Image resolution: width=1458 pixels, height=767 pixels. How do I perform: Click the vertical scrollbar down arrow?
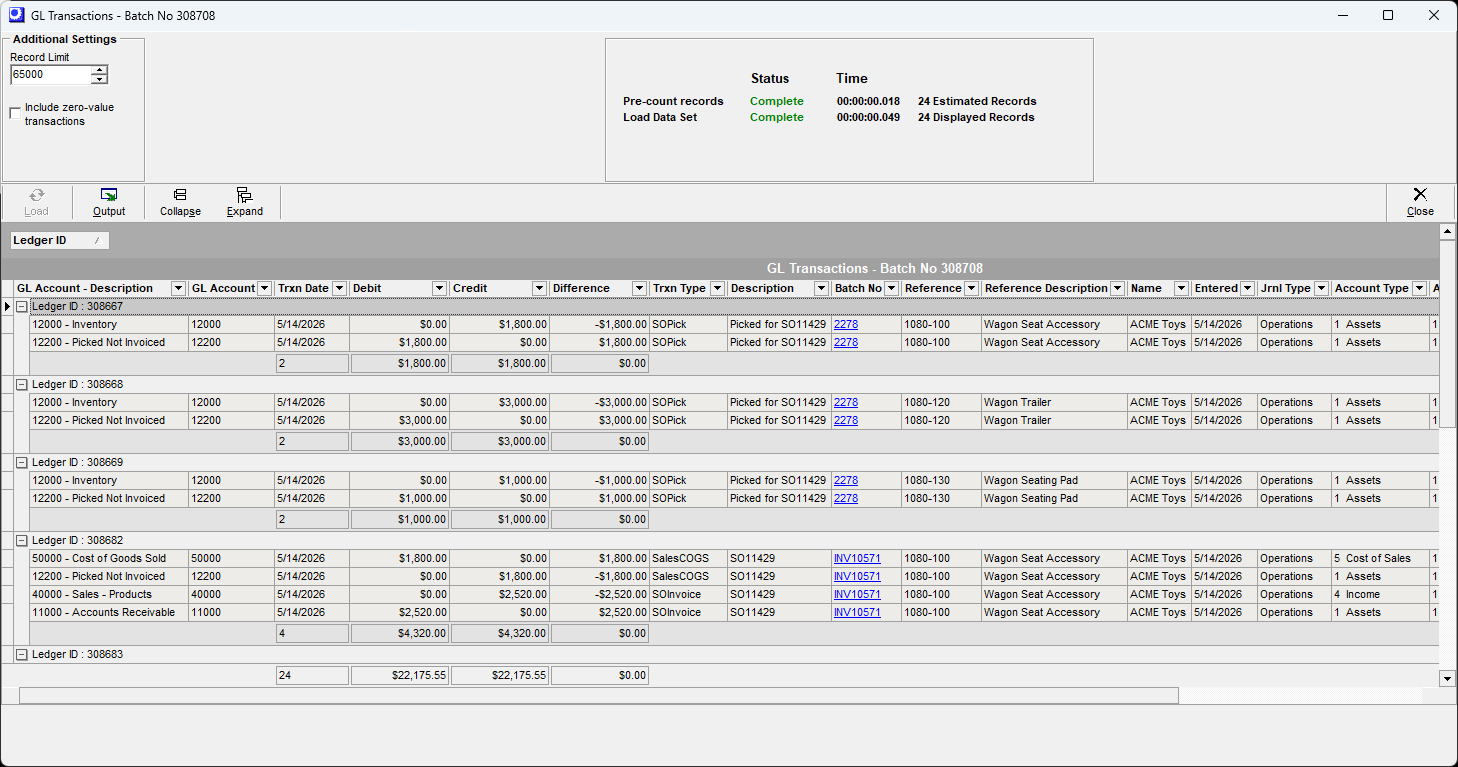[x=1446, y=678]
